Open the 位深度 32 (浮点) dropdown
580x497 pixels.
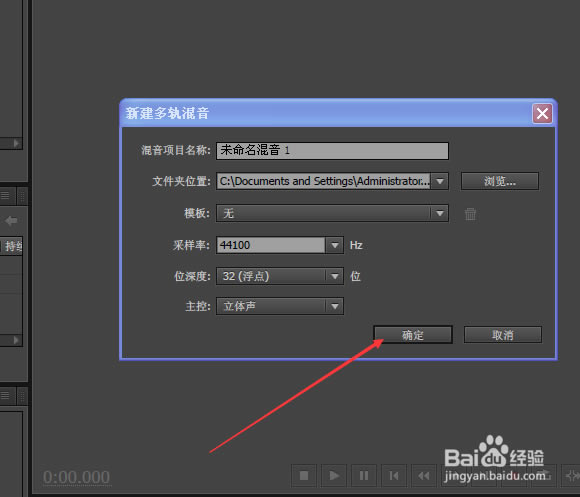[x=280, y=276]
